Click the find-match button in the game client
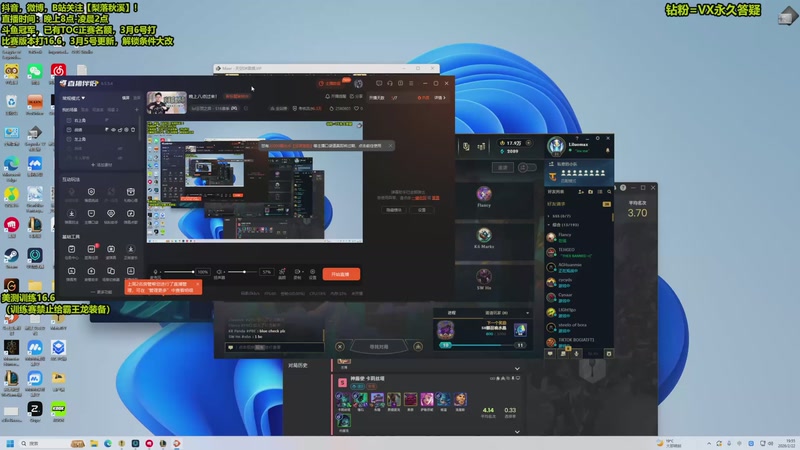This screenshot has width=800, height=450. tap(379, 347)
